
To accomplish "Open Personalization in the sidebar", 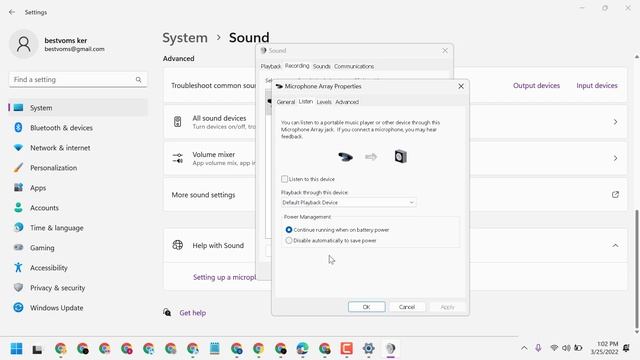I will pyautogui.click(x=78, y=168).
